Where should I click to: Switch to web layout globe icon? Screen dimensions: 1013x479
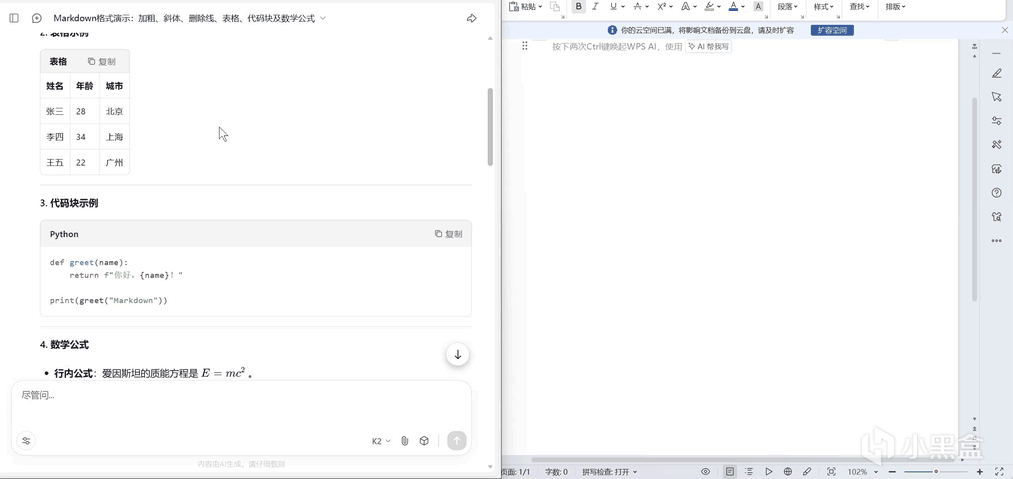click(788, 472)
